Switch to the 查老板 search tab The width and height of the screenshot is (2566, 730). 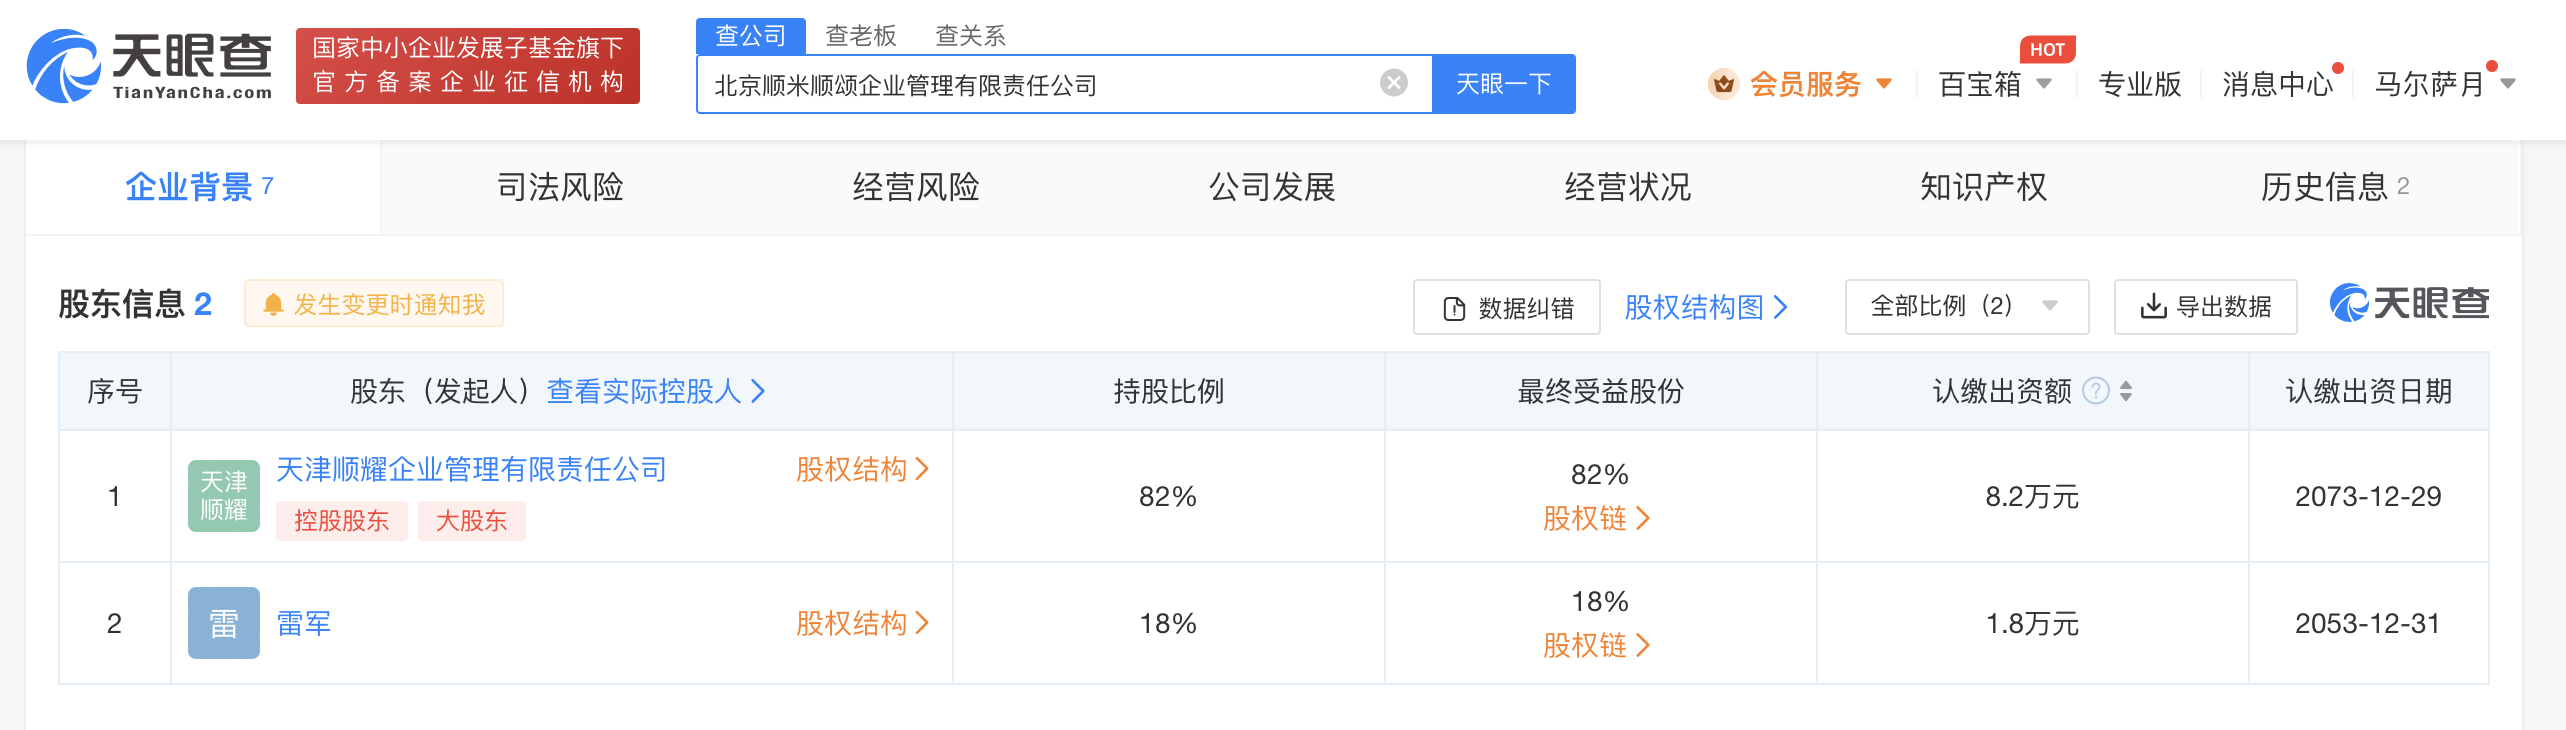(x=860, y=36)
